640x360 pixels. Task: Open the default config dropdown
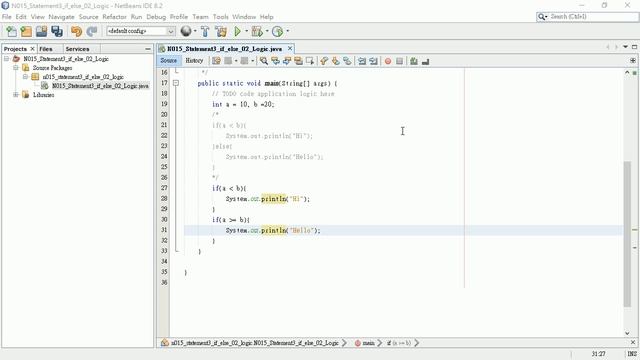click(x=171, y=31)
